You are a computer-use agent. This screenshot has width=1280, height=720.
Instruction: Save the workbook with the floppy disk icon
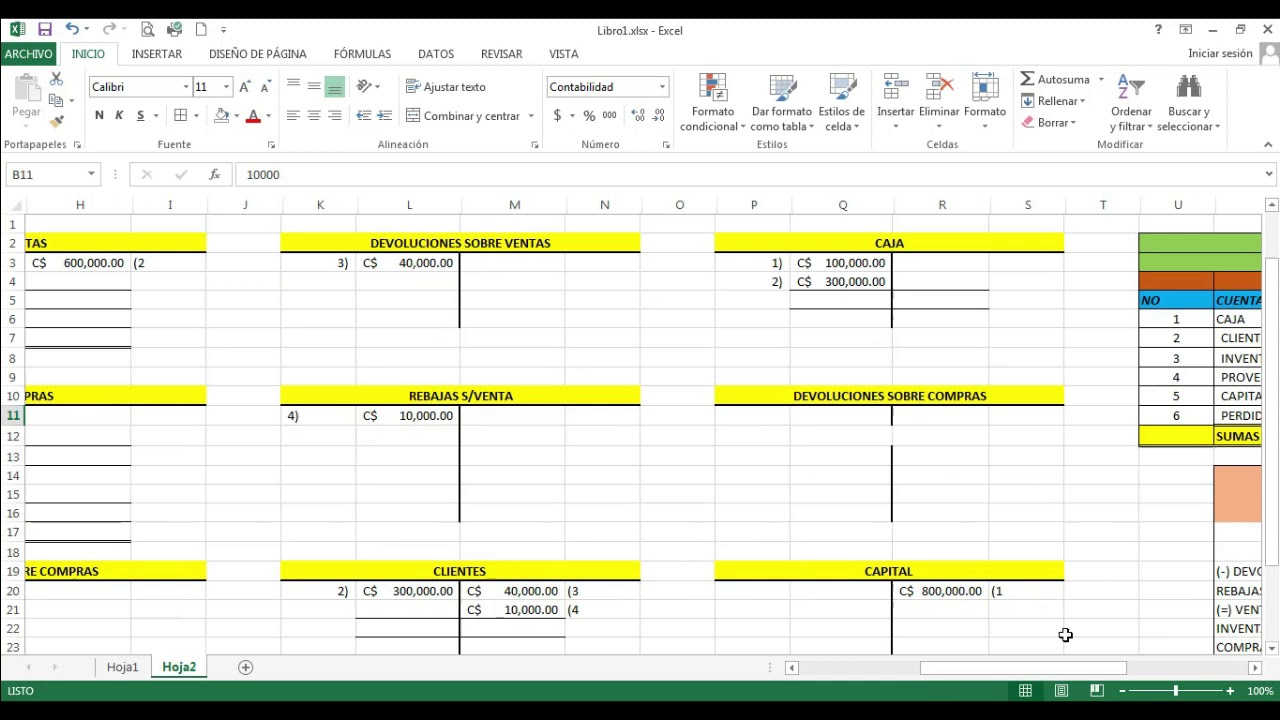(45, 30)
